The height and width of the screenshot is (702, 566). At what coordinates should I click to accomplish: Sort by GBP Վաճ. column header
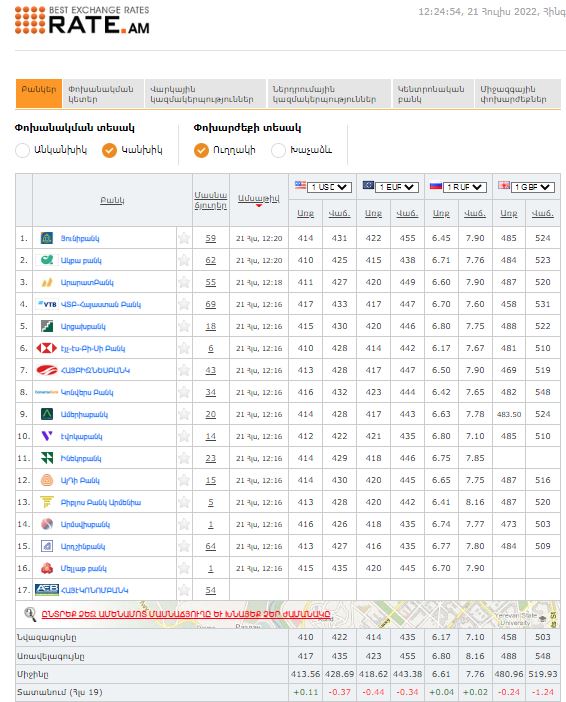pos(543,213)
